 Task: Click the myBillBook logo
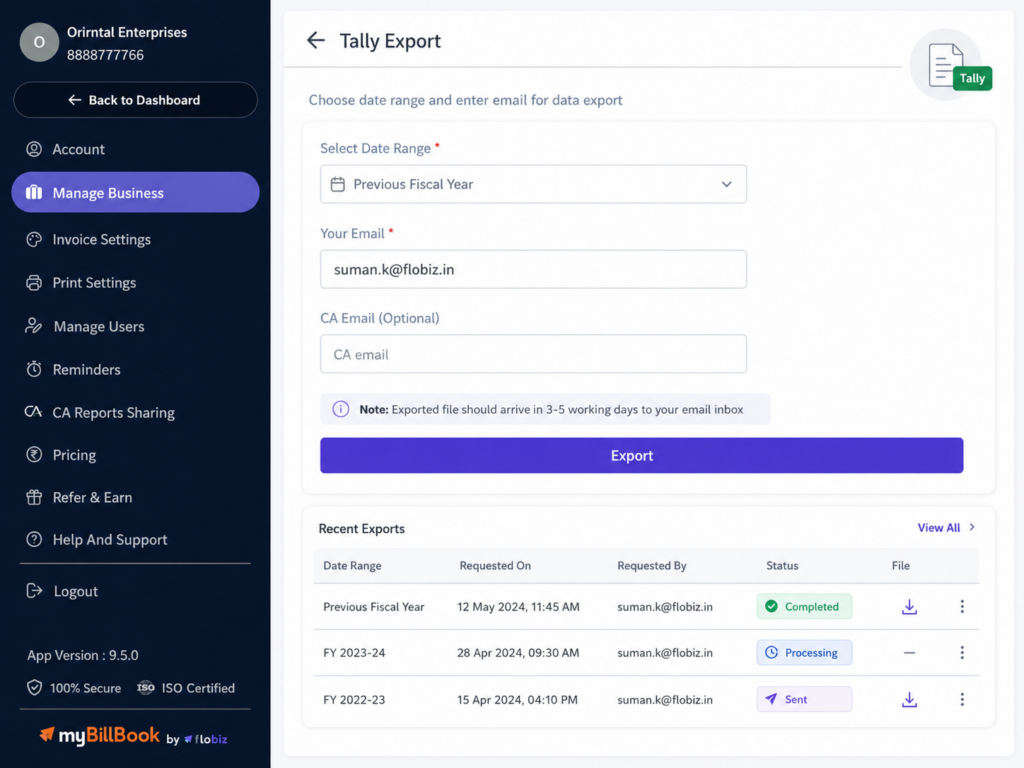pyautogui.click(x=99, y=736)
